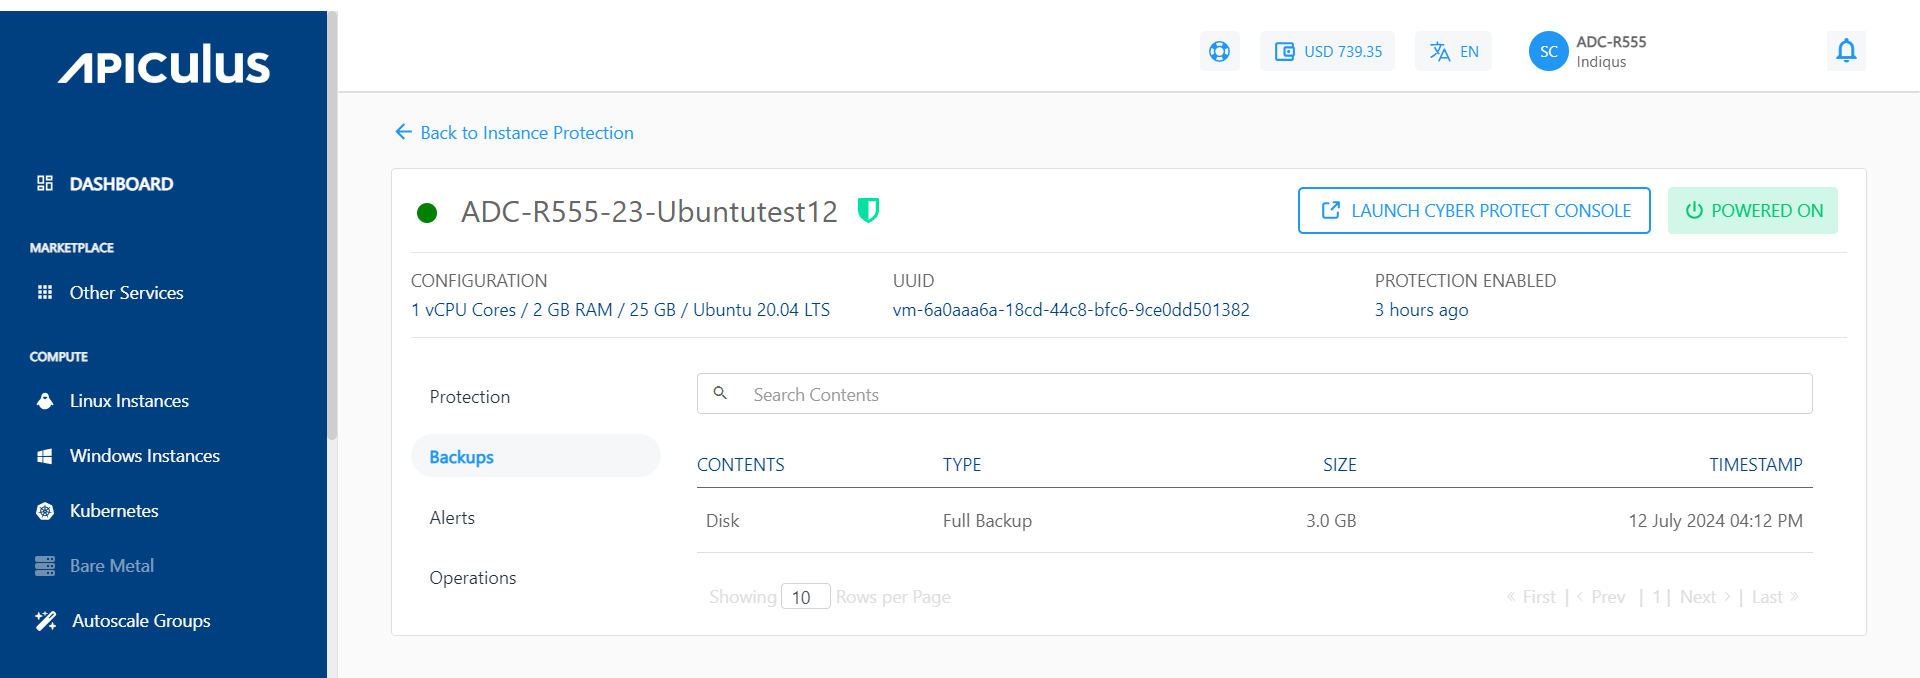
Task: Click the TIMESTAMP column header
Action: [1756, 465]
